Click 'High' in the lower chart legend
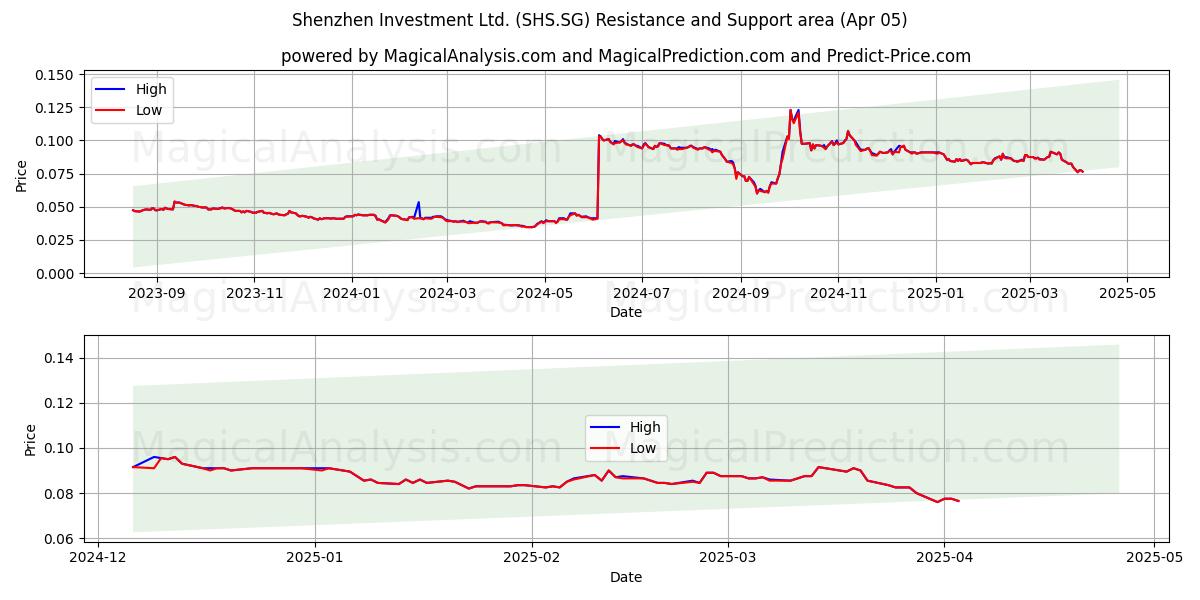Image resolution: width=1200 pixels, height=600 pixels. pos(645,427)
